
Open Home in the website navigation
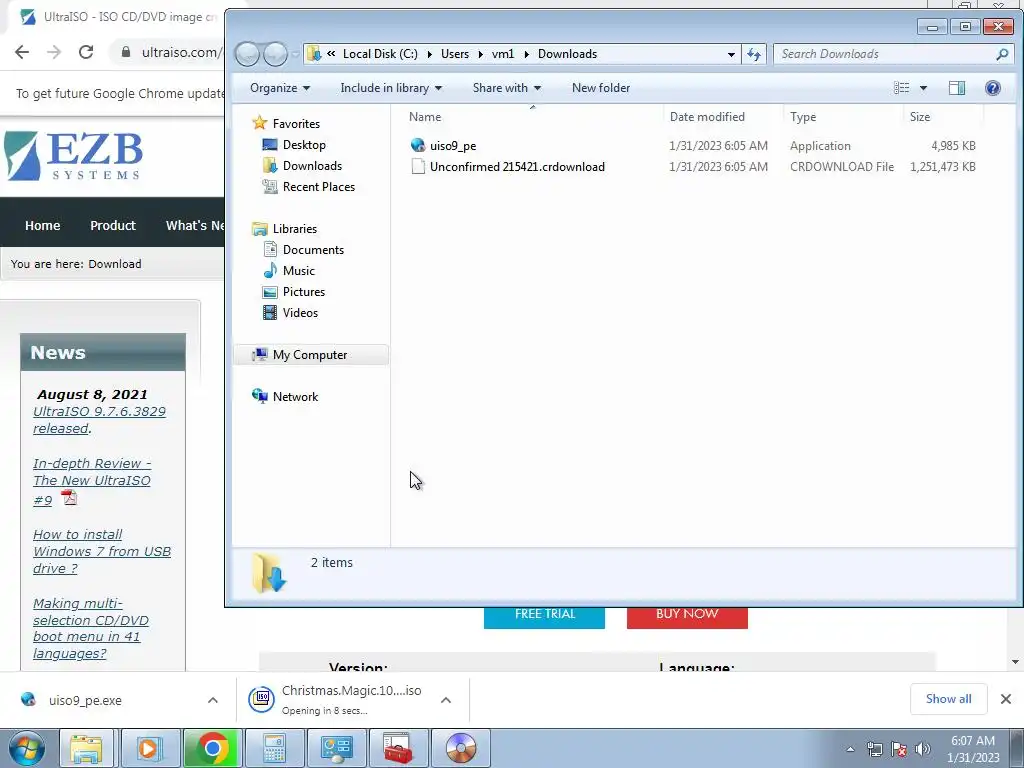(x=42, y=225)
